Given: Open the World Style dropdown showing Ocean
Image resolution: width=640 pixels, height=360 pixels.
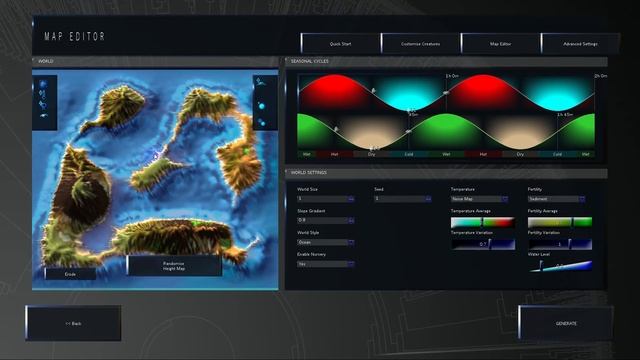Looking at the screenshot, I should (326, 242).
